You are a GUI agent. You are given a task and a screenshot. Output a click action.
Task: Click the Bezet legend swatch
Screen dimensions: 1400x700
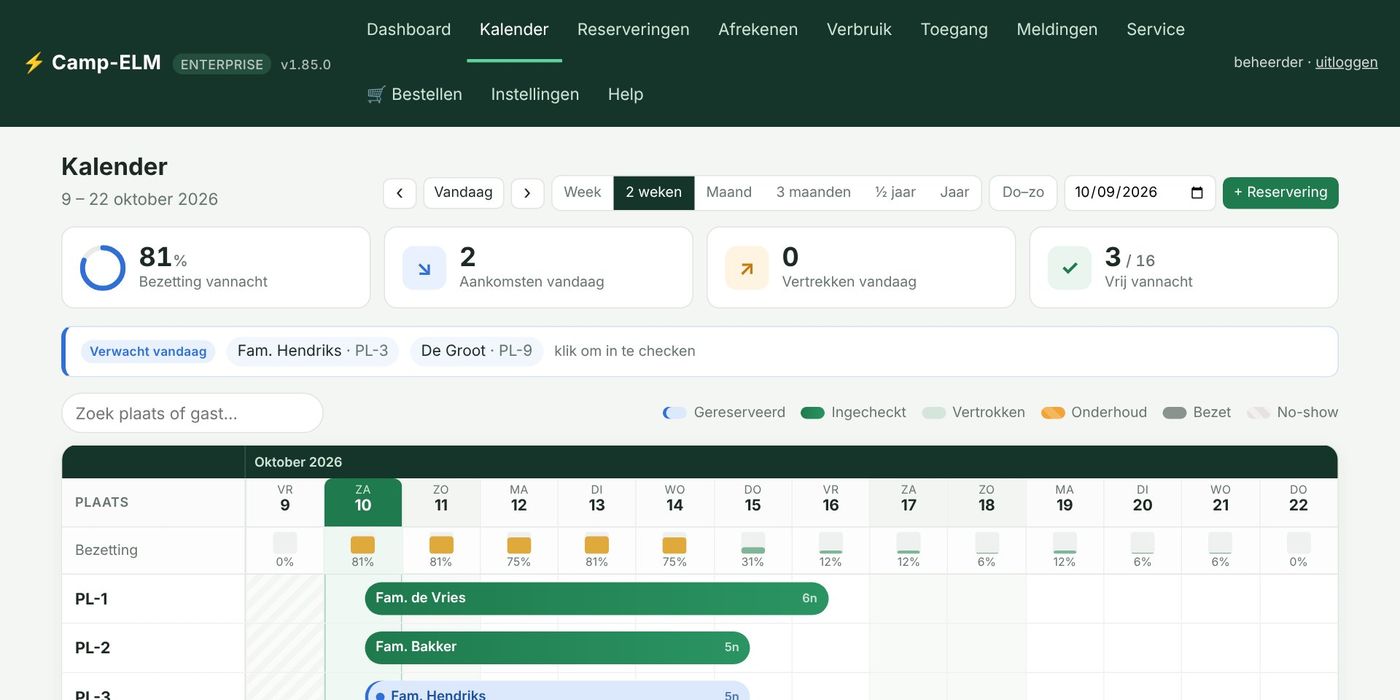pos(1175,413)
